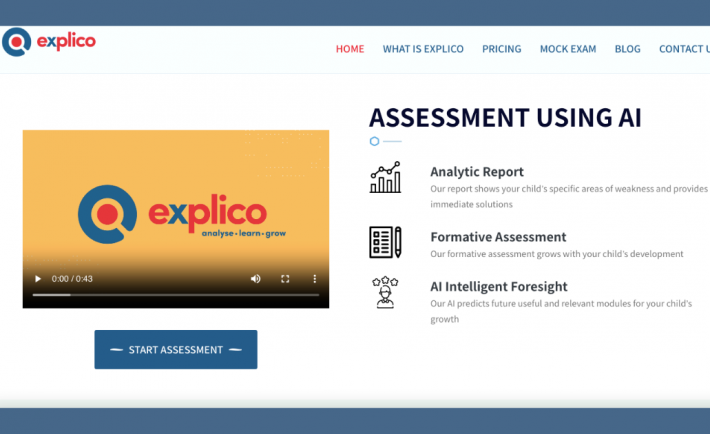Click the explico video thumbnail

[176, 219]
